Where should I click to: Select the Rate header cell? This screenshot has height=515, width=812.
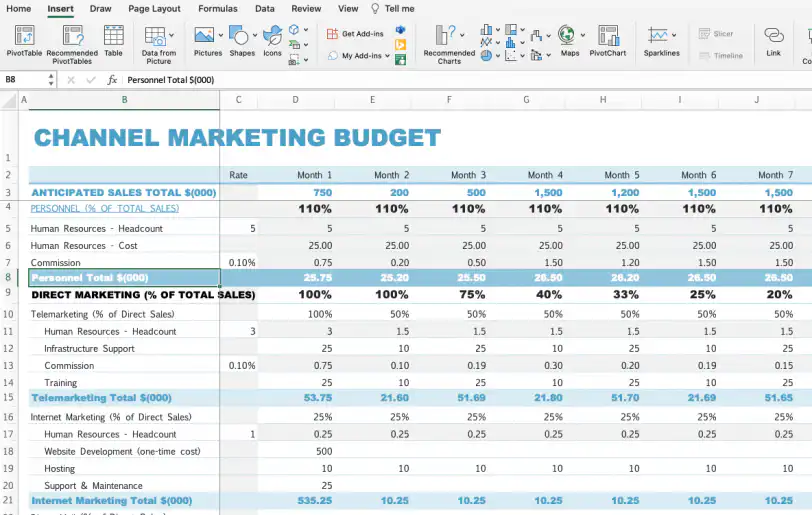pos(238,175)
